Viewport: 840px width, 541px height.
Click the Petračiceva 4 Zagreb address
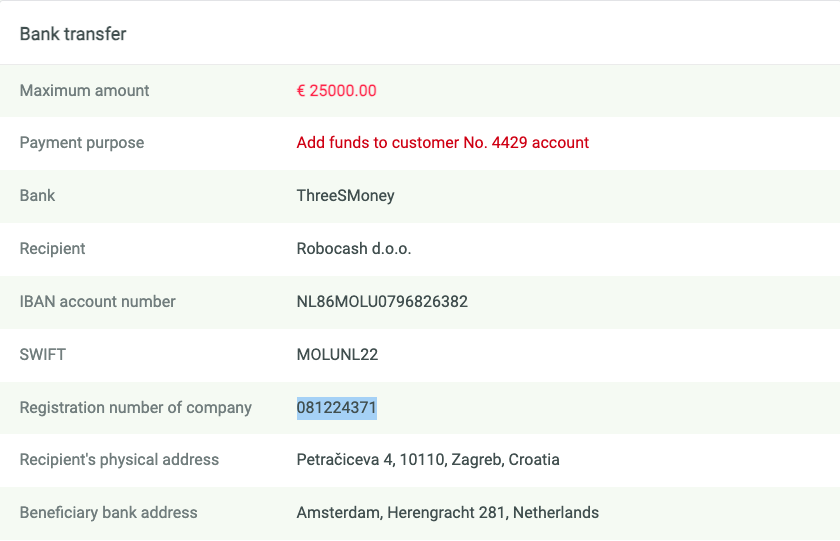(x=428, y=460)
